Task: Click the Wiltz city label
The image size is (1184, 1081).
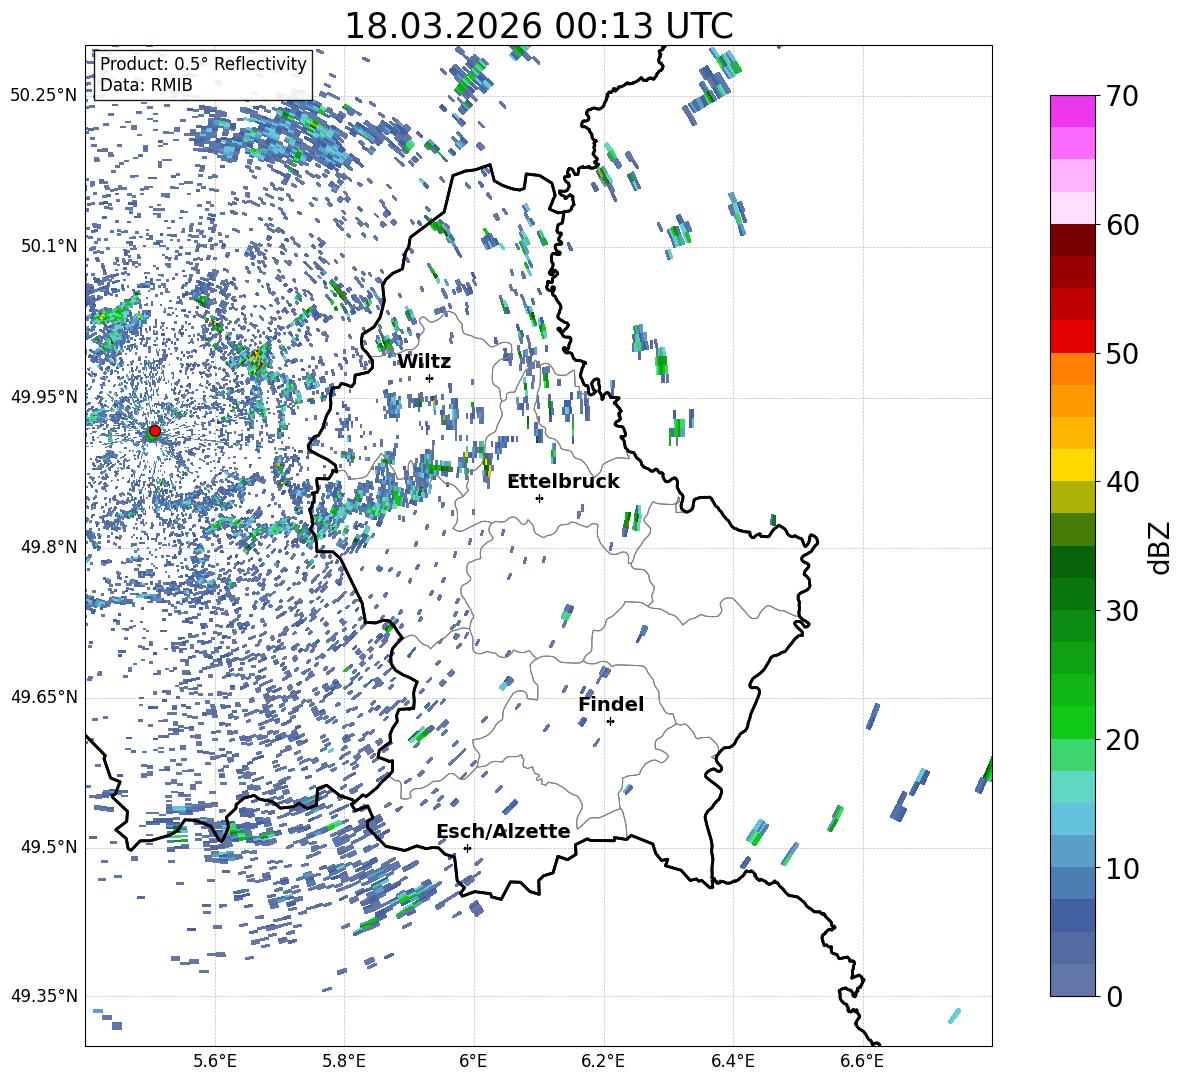Action: coord(424,361)
